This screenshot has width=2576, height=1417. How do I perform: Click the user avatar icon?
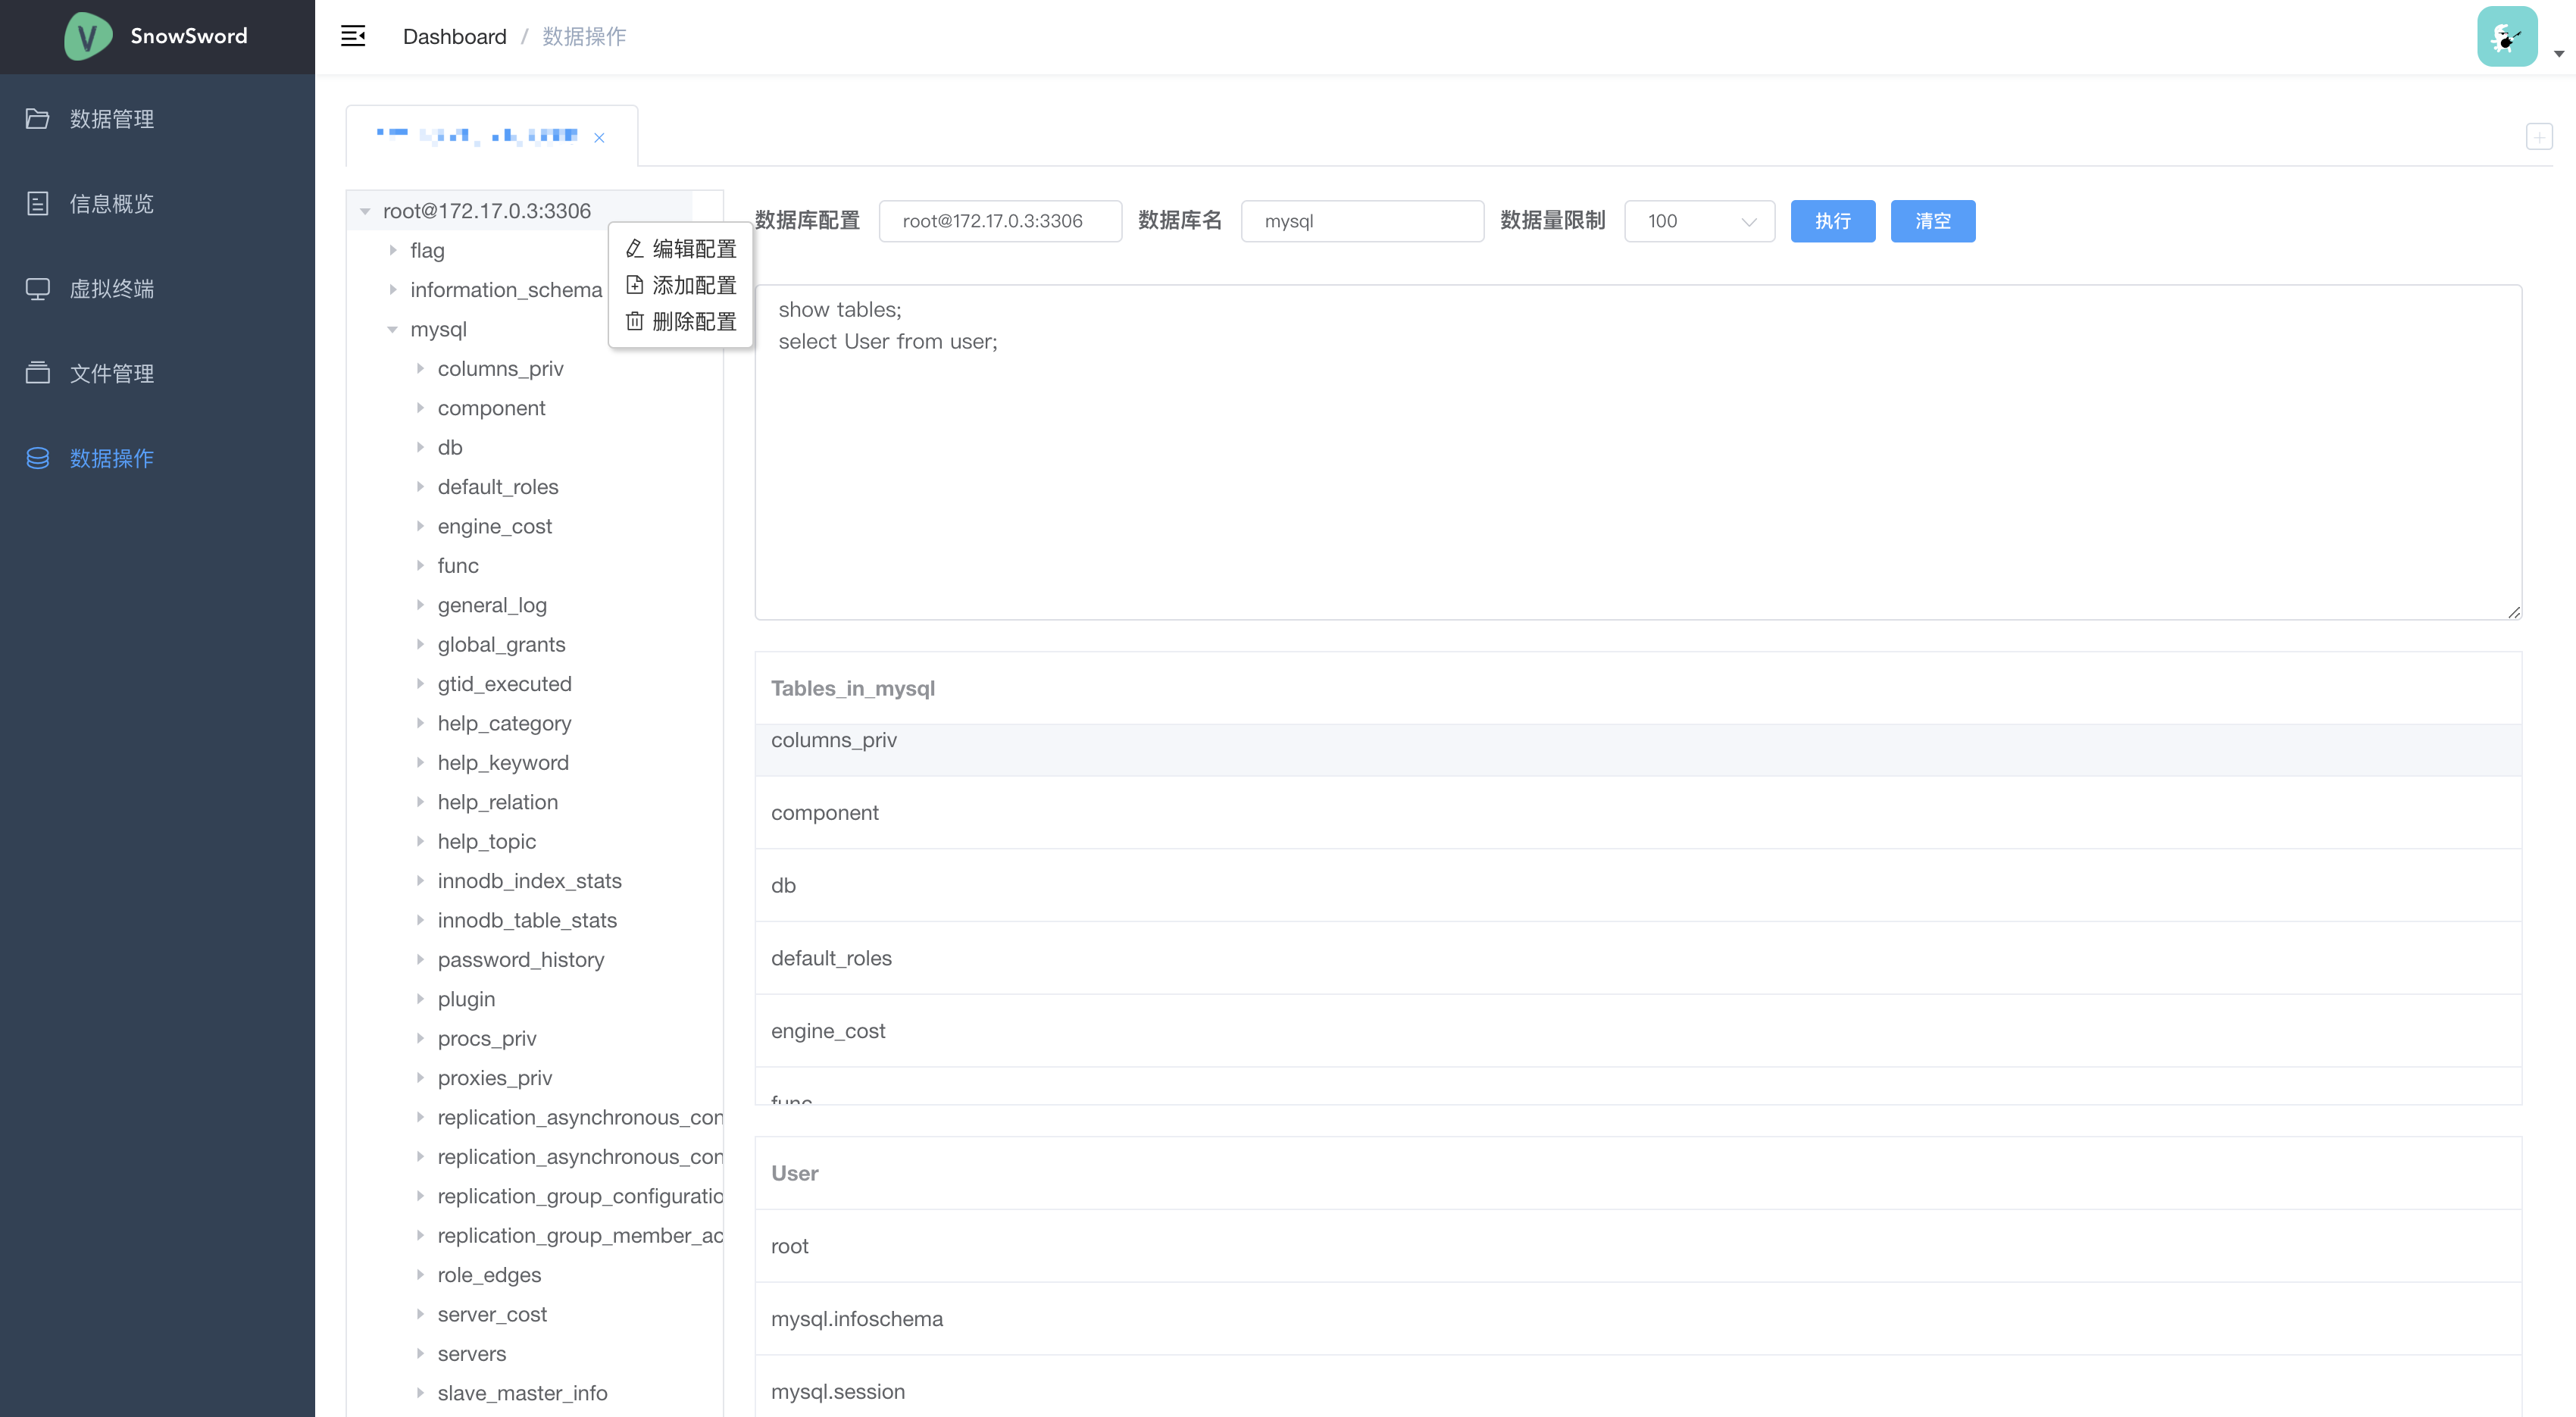coord(2506,37)
